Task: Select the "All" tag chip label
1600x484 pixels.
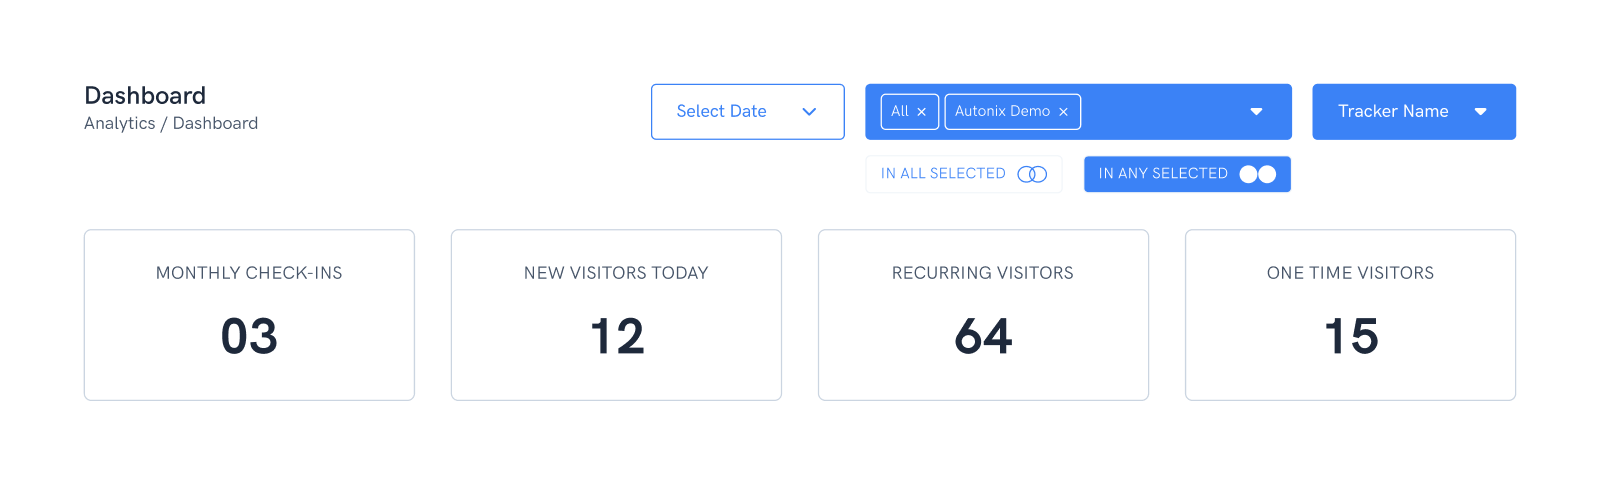Action: (x=900, y=111)
